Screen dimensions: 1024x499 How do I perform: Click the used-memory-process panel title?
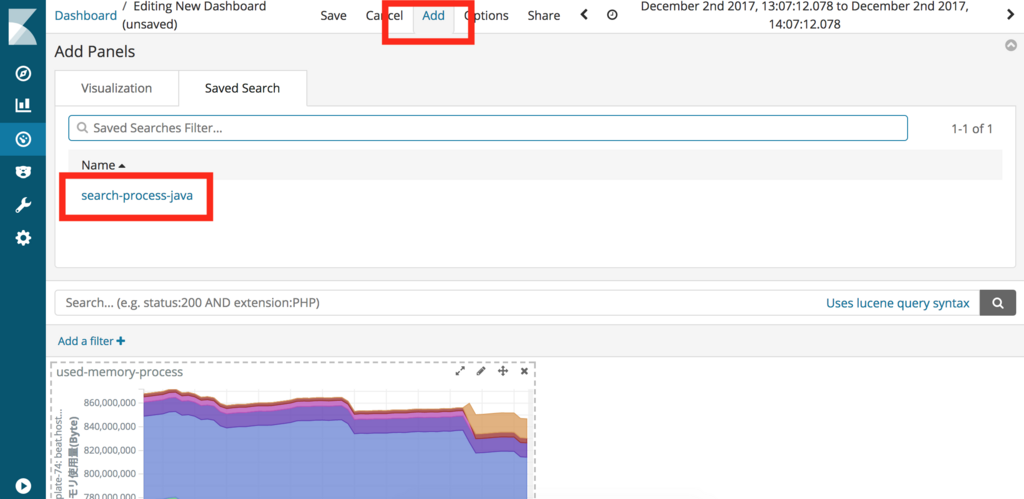[120, 372]
